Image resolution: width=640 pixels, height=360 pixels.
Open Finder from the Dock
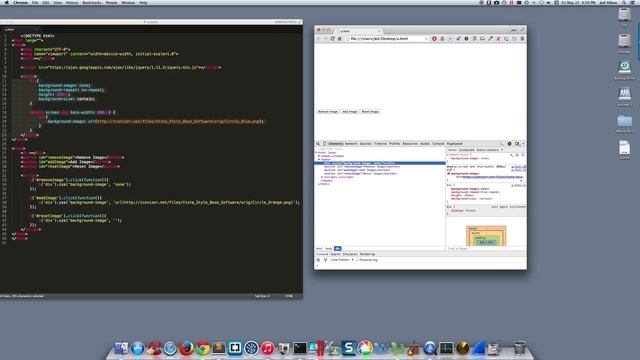pyautogui.click(x=121, y=348)
